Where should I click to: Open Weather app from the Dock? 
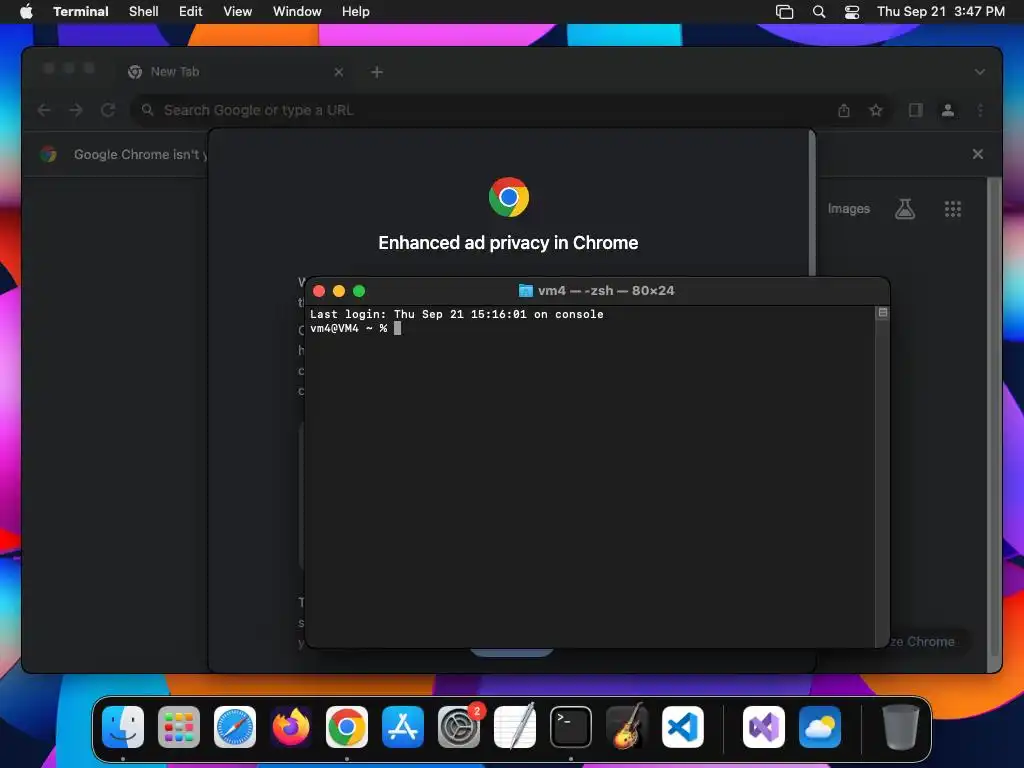point(820,727)
